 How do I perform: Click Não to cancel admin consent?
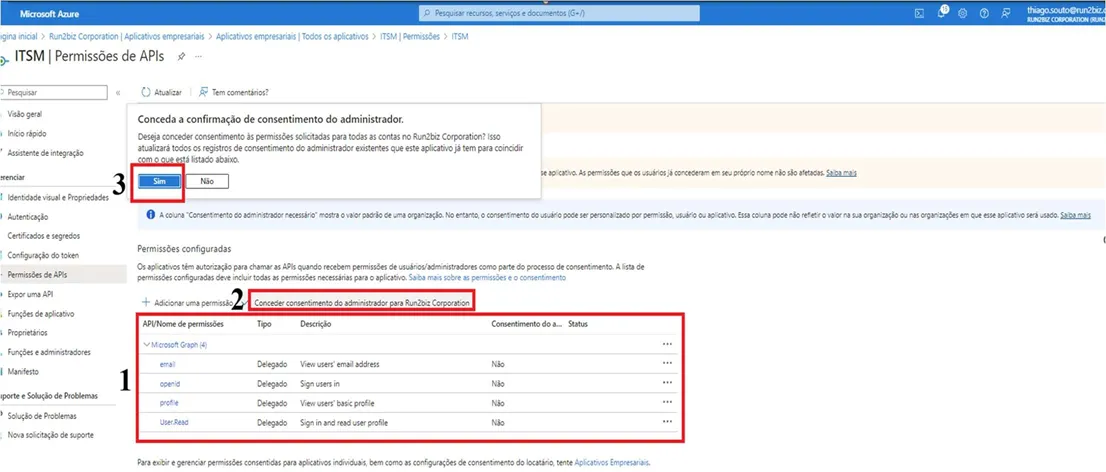click(x=207, y=181)
